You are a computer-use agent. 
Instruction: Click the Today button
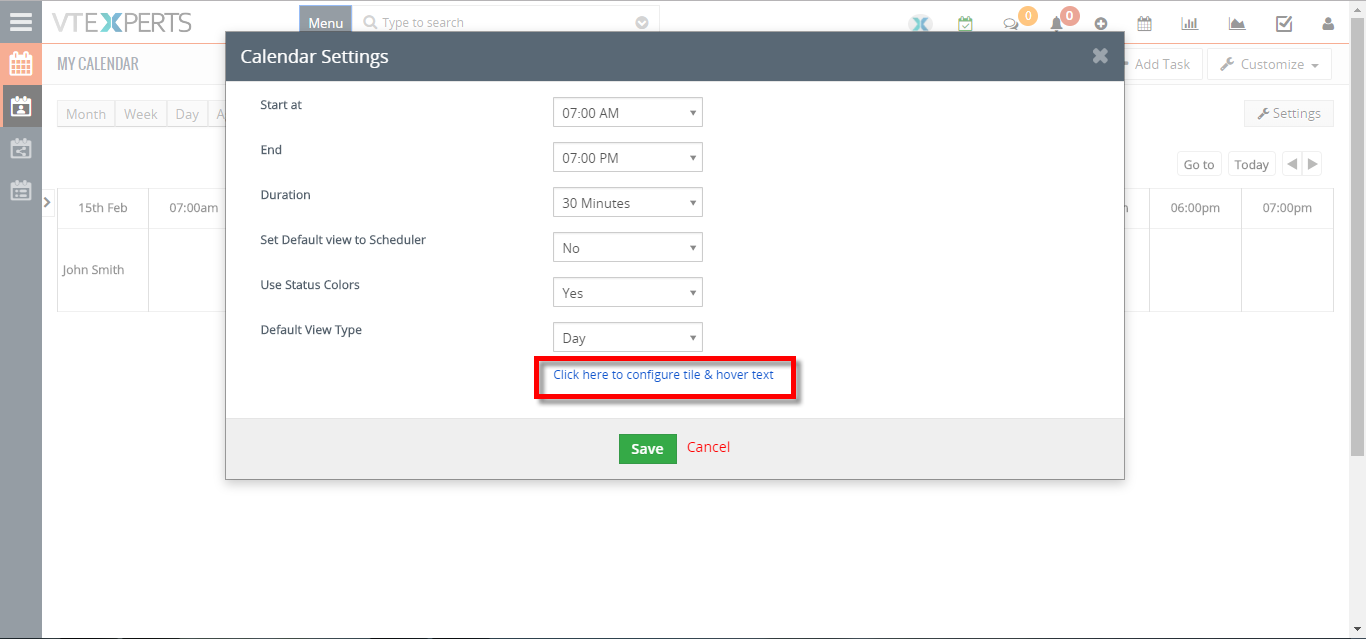coord(1251,164)
